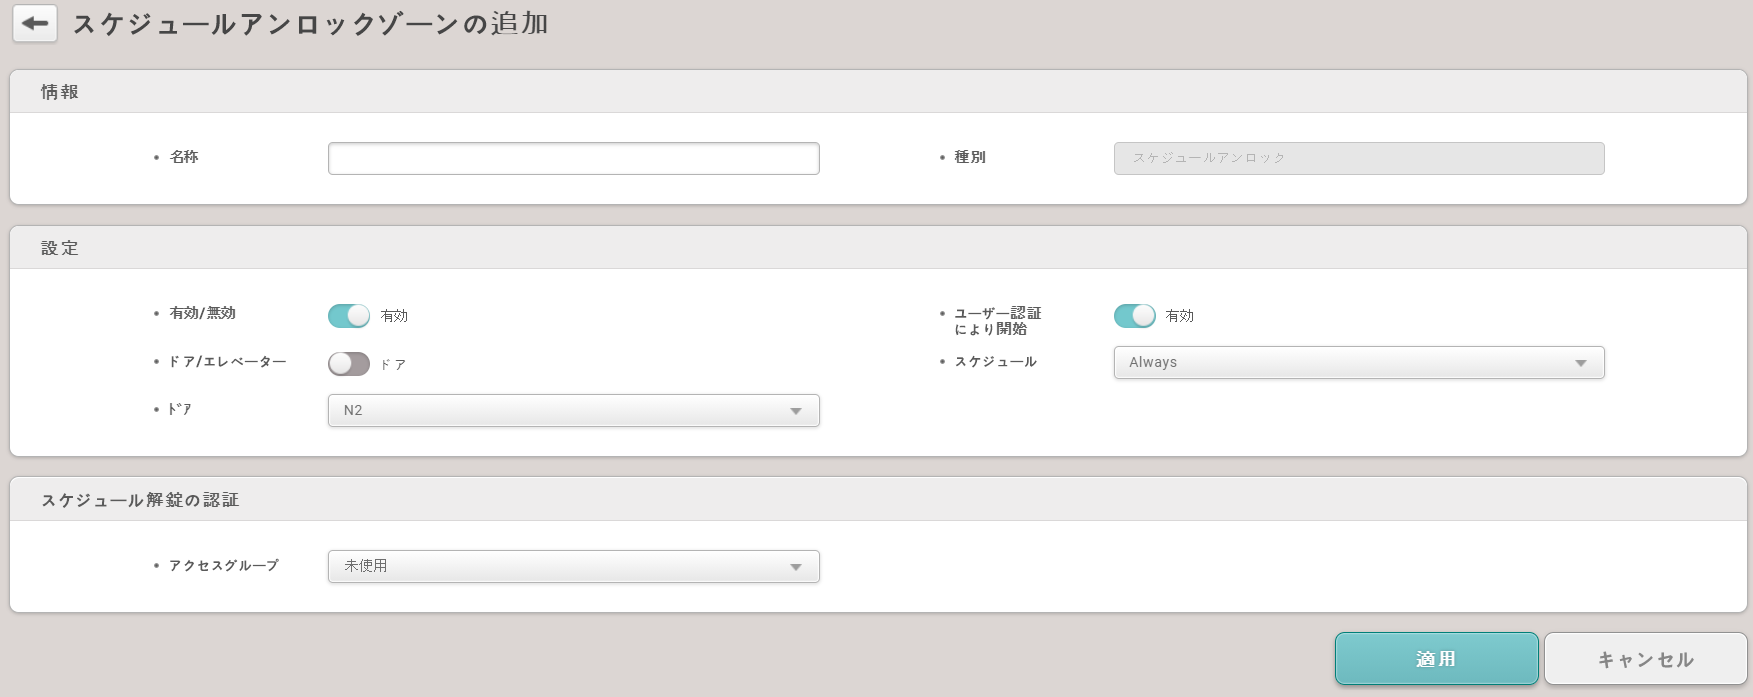The height and width of the screenshot is (697, 1753).
Task: Click the 種別 field label
Action: pyautogui.click(x=970, y=157)
